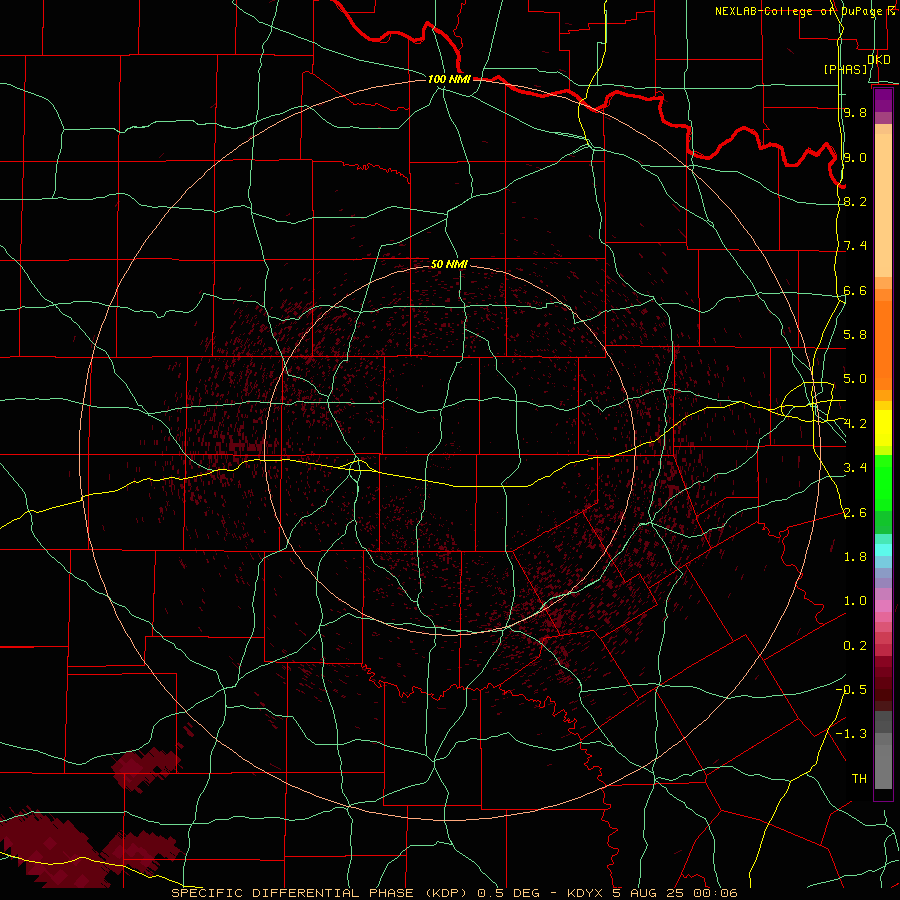This screenshot has width=900, height=900.
Task: Click the cyan swatch in color scale
Action: click(883, 550)
